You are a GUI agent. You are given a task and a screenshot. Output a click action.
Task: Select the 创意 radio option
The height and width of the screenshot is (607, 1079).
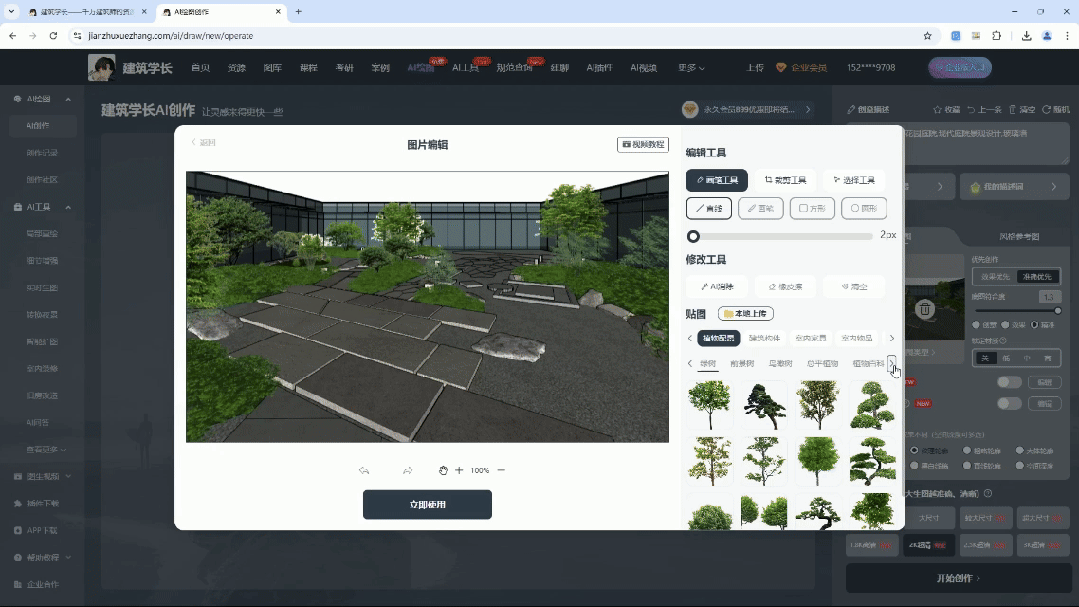tap(976, 325)
